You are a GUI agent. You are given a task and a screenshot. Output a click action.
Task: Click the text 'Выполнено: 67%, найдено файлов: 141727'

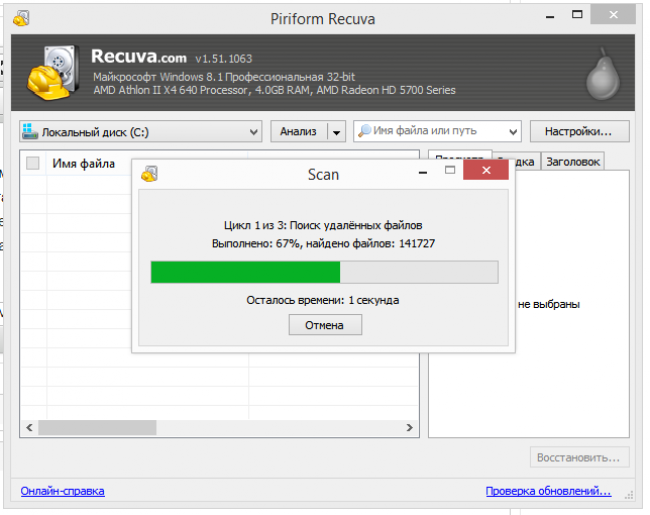point(323,243)
